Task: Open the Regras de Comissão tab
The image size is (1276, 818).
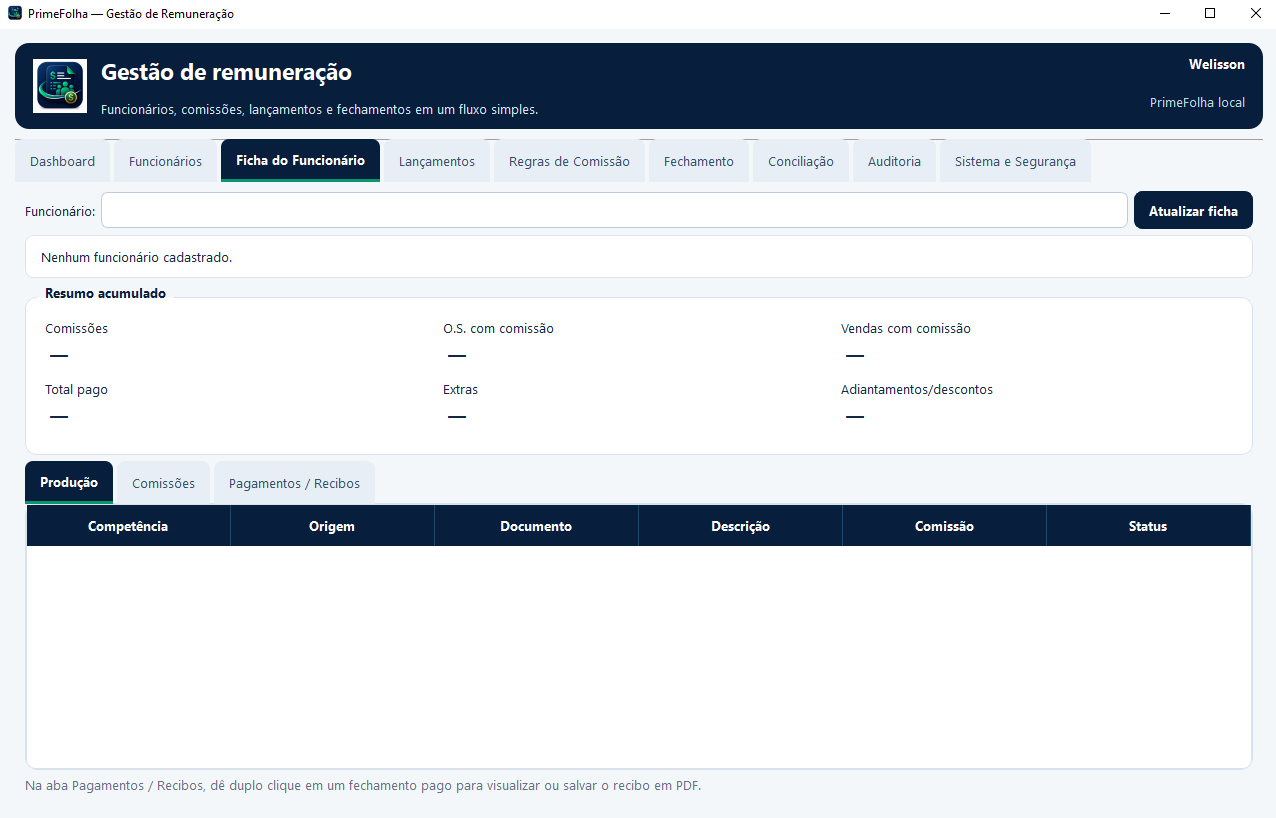Action: point(569,161)
